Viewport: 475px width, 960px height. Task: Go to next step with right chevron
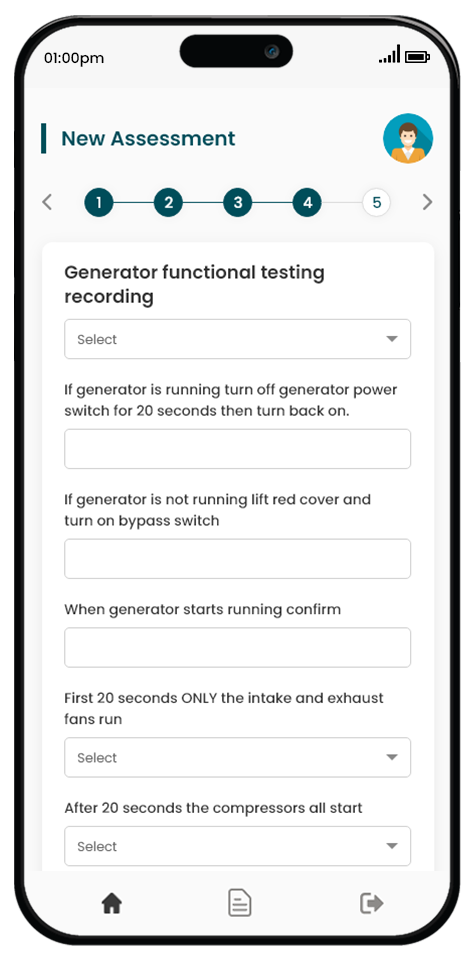[x=428, y=202]
